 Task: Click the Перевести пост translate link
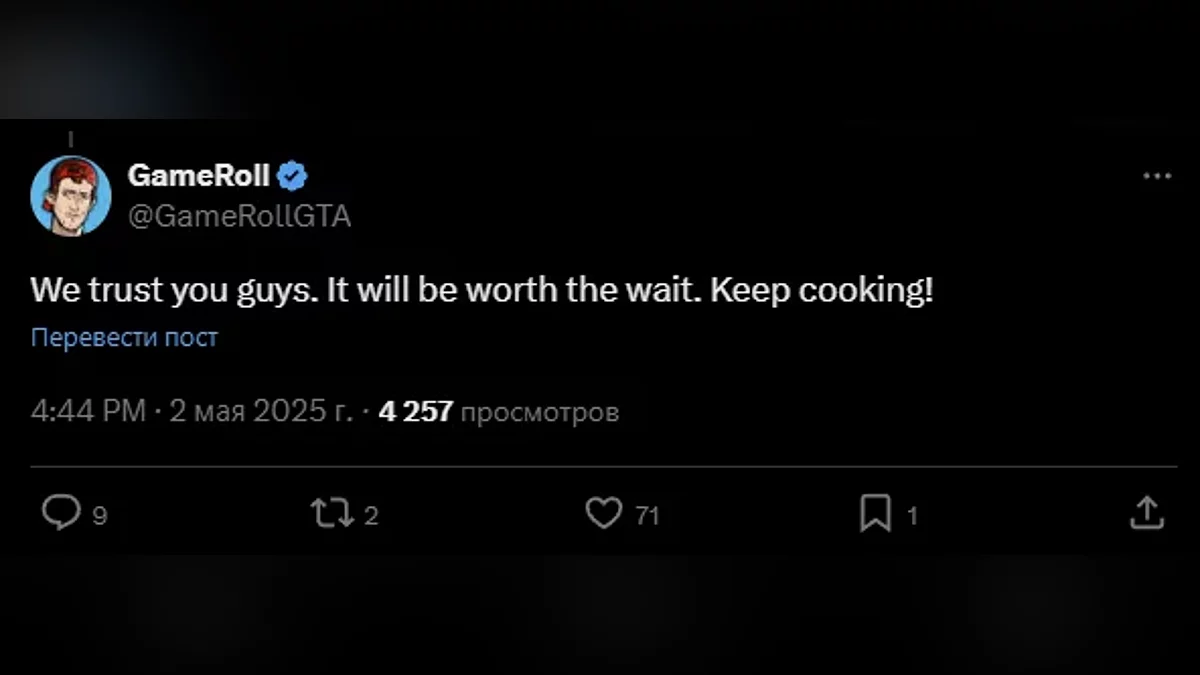point(124,338)
